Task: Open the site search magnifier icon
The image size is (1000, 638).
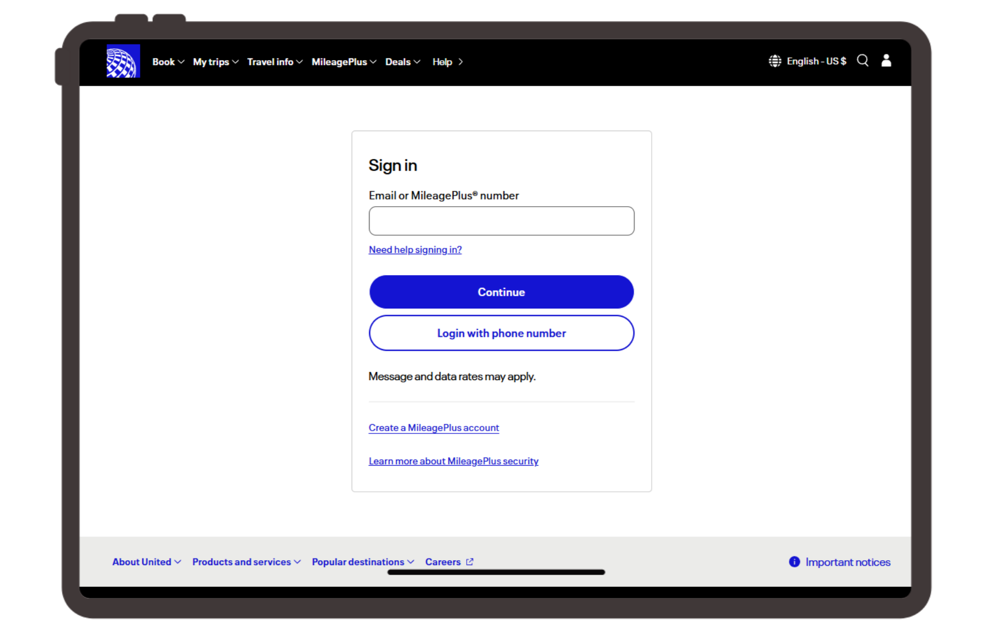Action: (862, 61)
